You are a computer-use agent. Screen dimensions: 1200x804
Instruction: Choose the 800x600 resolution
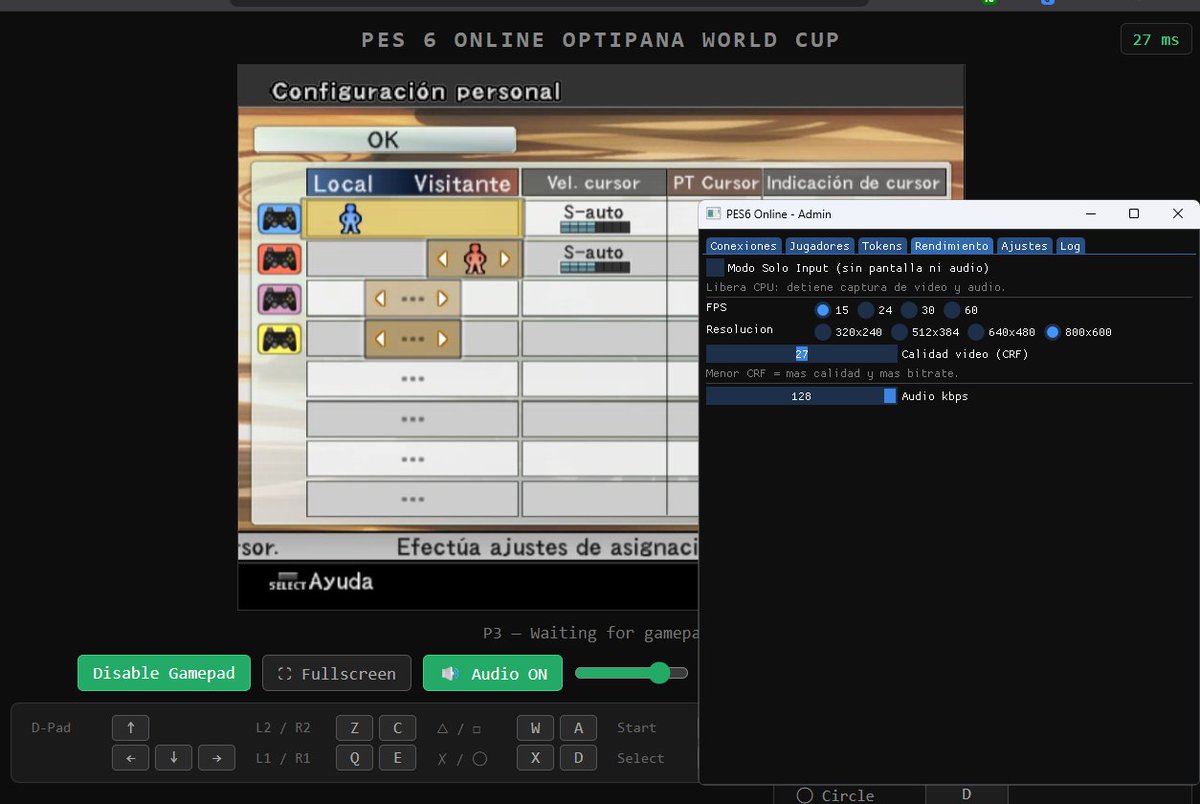(x=1052, y=332)
